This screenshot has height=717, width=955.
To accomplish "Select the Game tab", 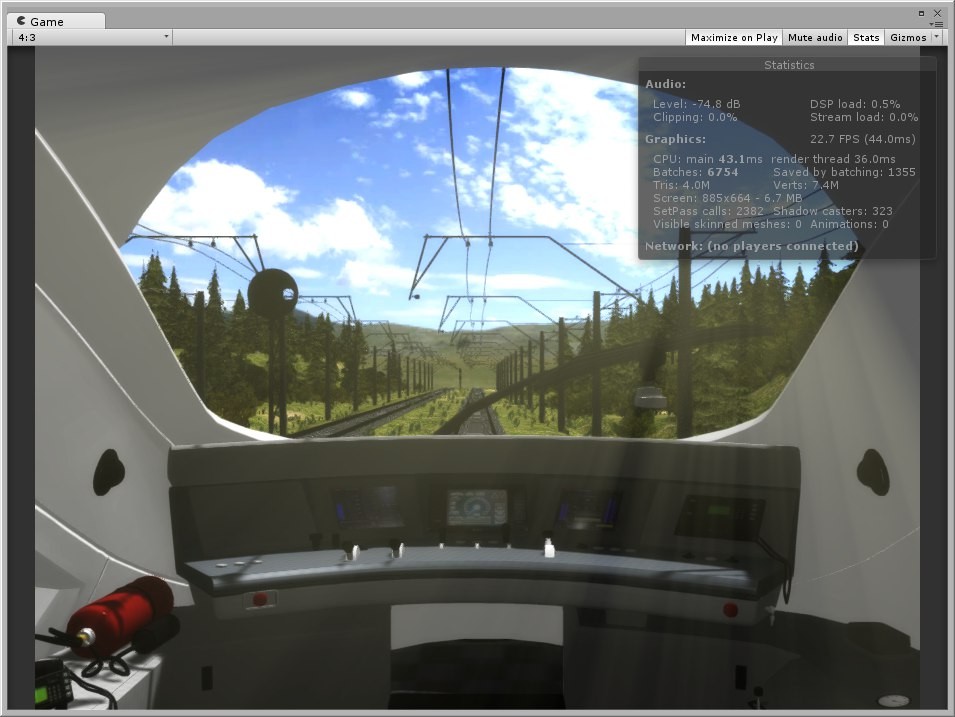I will coord(55,21).
